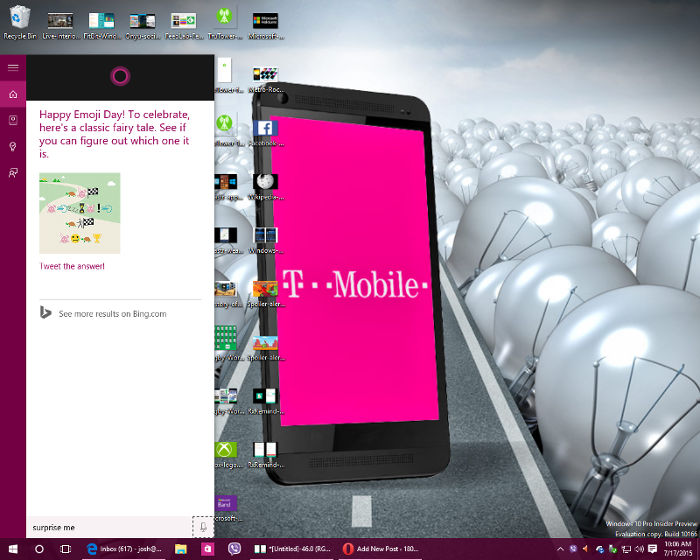Open Task View from taskbar
Viewport: 700px width, 560px height.
click(x=66, y=549)
